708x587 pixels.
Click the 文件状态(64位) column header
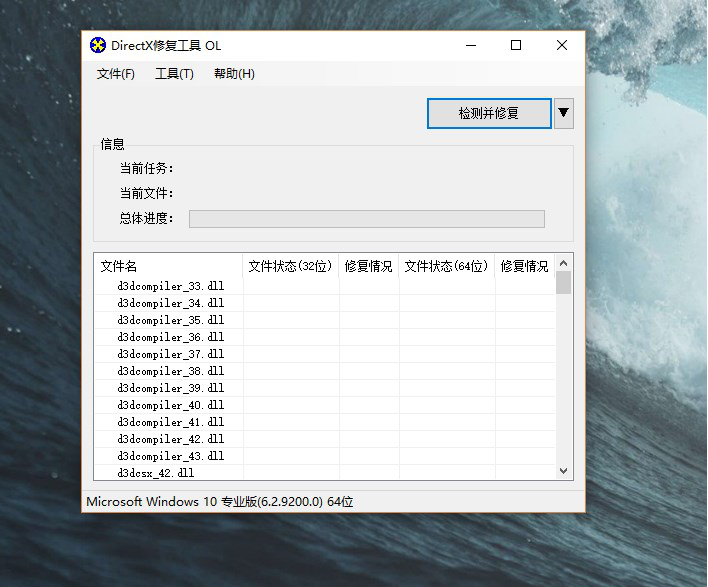coord(446,266)
